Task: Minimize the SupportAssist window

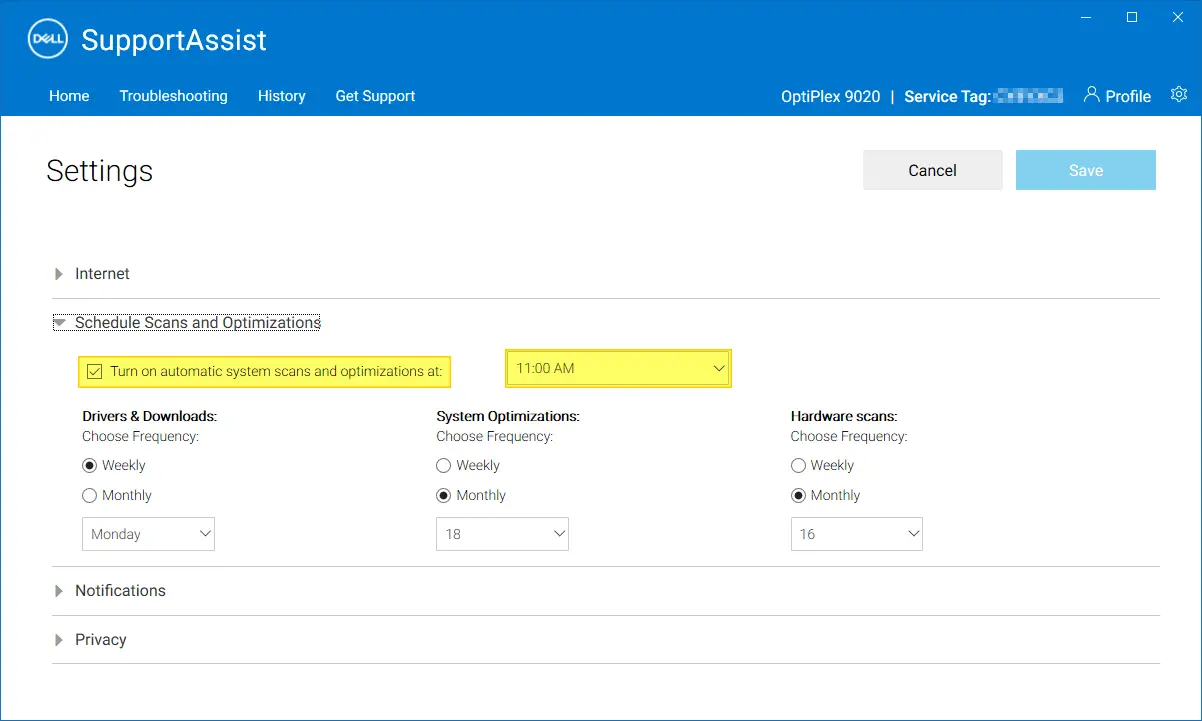Action: (1087, 17)
